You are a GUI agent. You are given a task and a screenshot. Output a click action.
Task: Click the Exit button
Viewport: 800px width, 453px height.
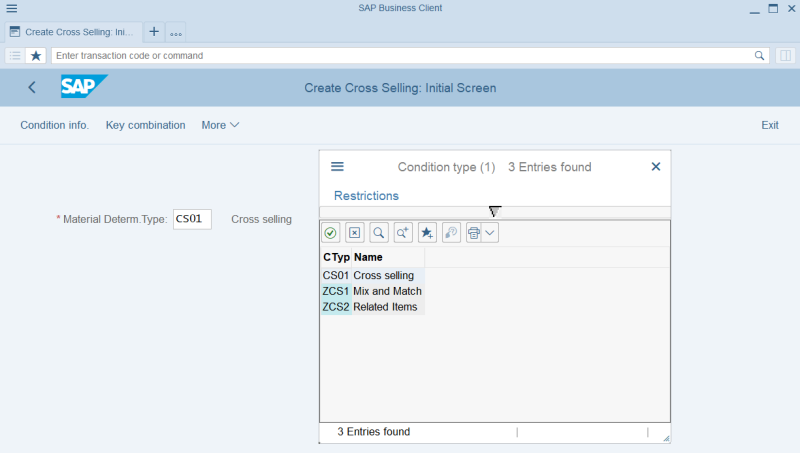pyautogui.click(x=770, y=125)
